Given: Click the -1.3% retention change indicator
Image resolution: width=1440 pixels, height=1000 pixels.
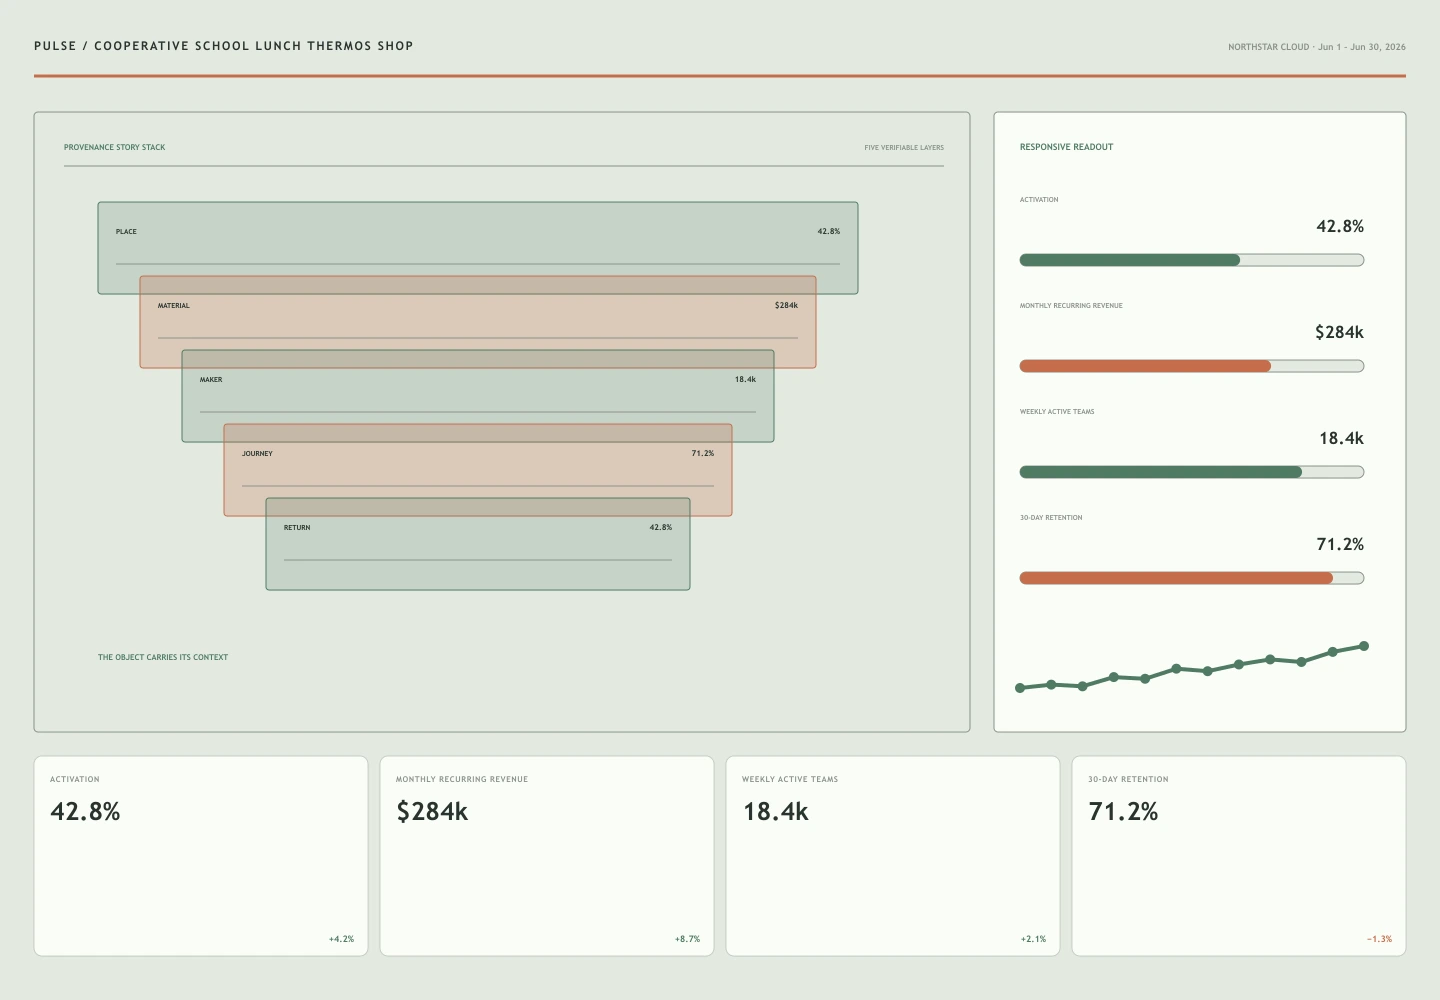Looking at the screenshot, I should pyautogui.click(x=1379, y=939).
